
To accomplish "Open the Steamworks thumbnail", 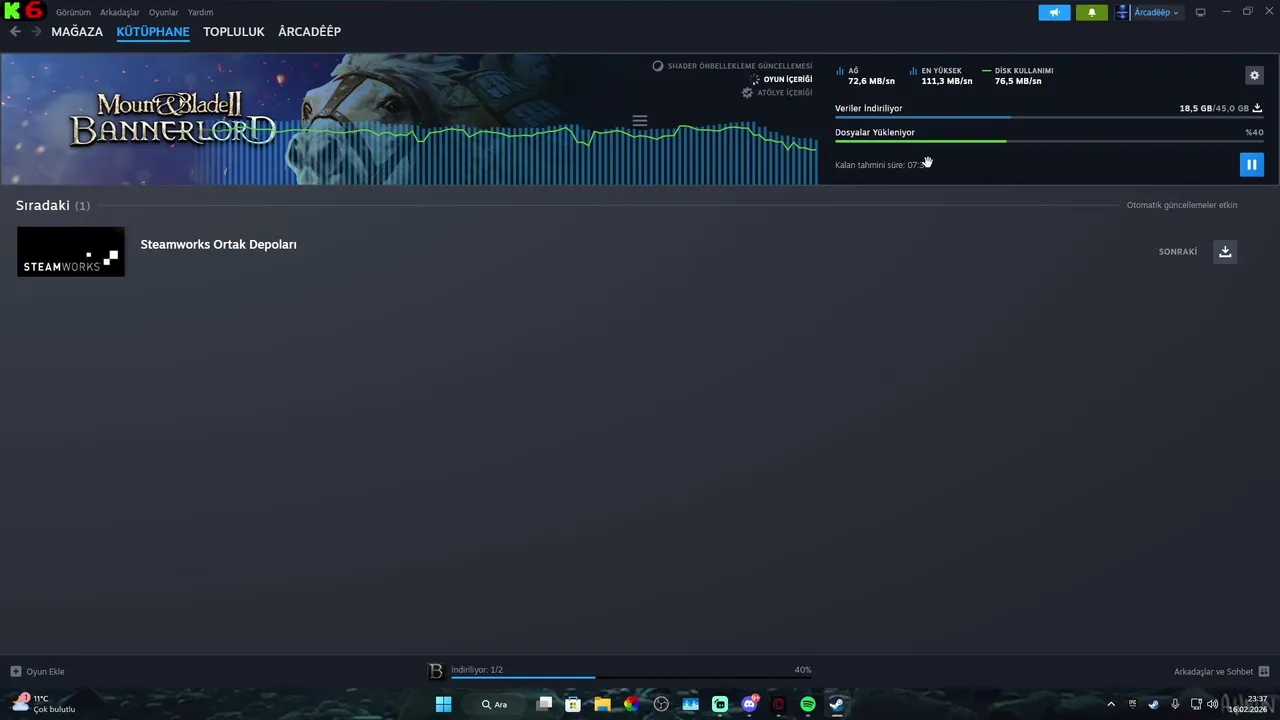I will point(71,251).
